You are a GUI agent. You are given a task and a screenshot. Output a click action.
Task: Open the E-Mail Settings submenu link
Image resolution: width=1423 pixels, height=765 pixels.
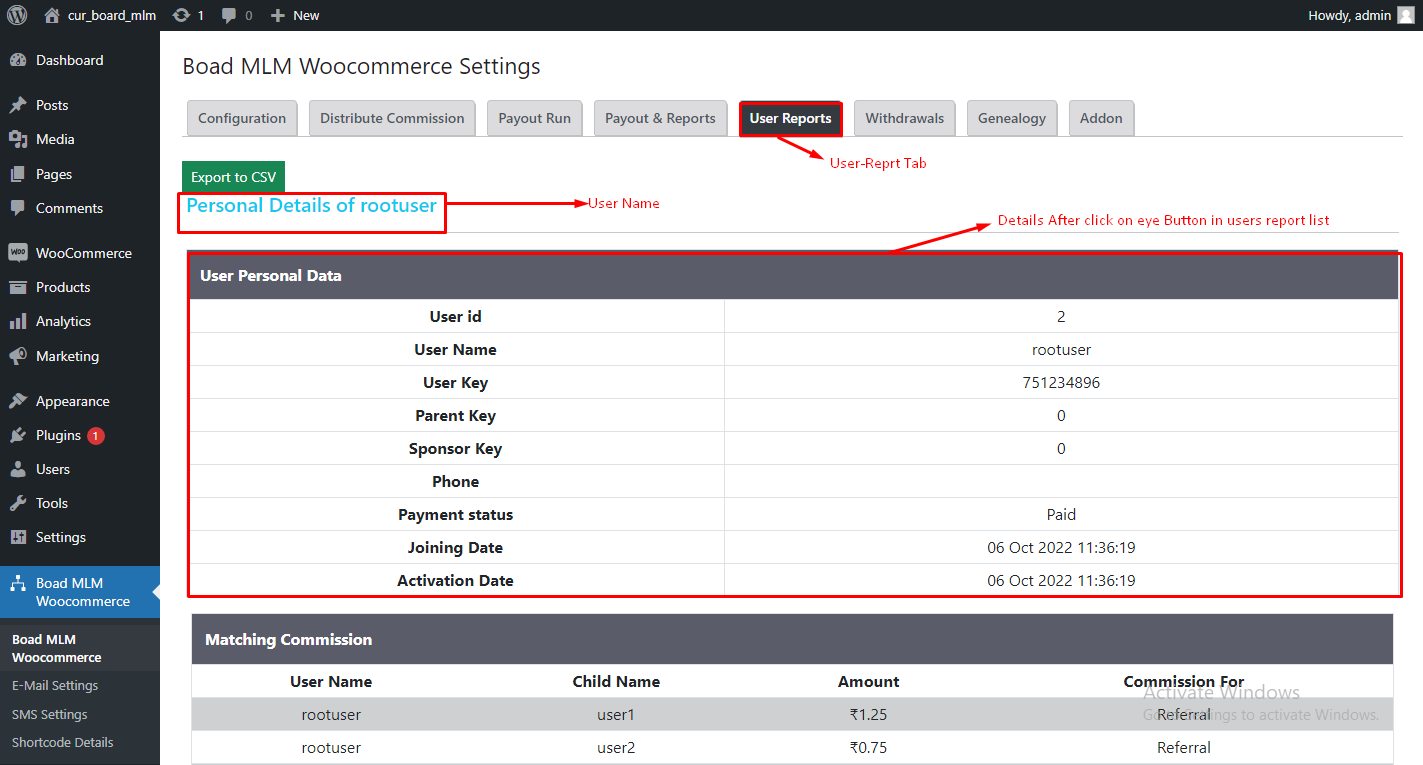coord(55,686)
